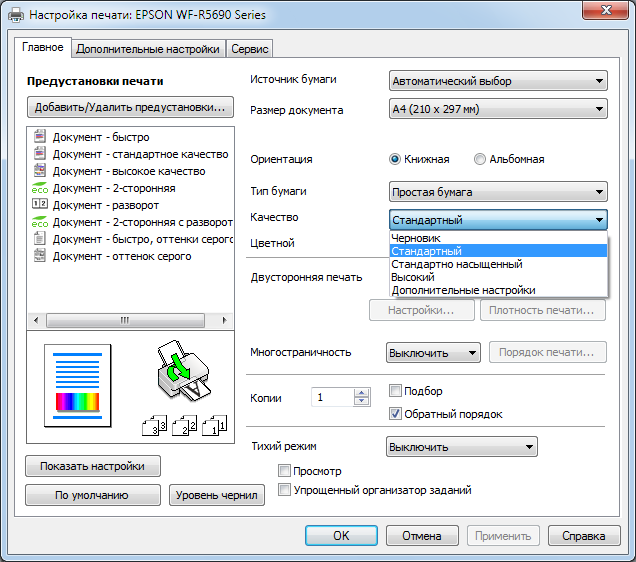Open the Тихий режим dropdown
Image resolution: width=636 pixels, height=562 pixels.
point(462,447)
